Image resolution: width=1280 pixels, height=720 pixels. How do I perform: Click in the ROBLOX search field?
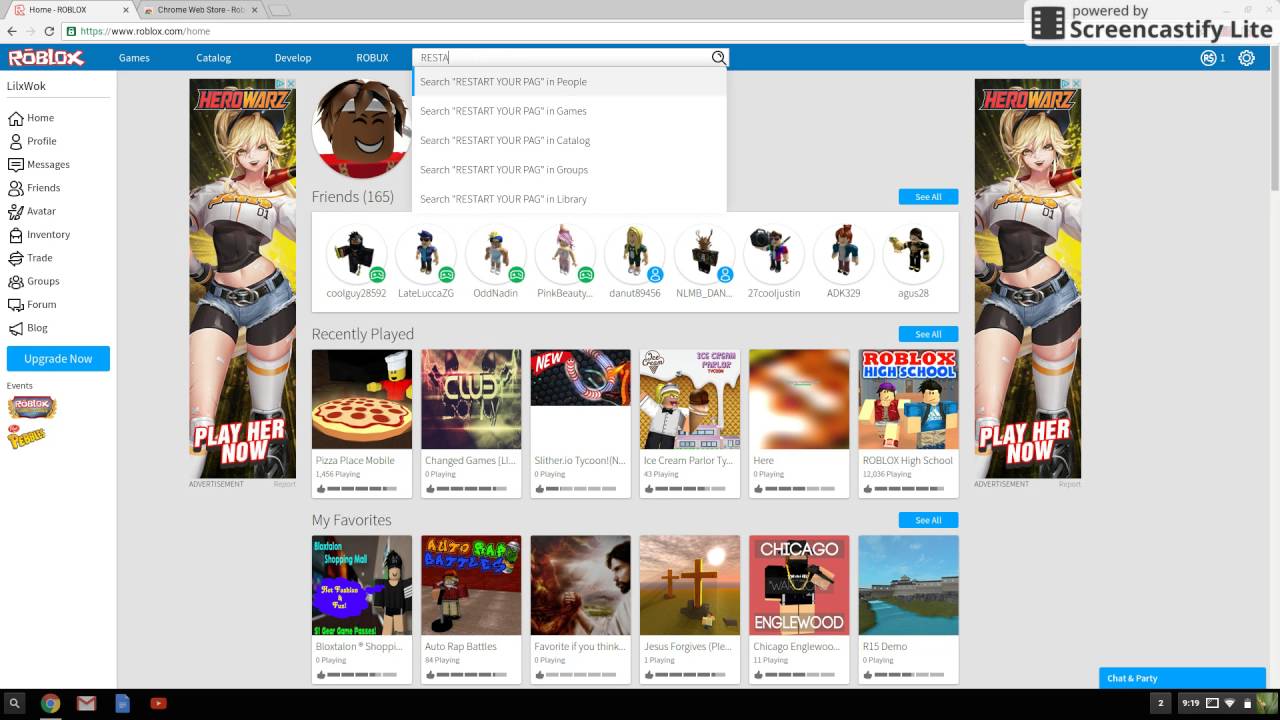pos(560,58)
